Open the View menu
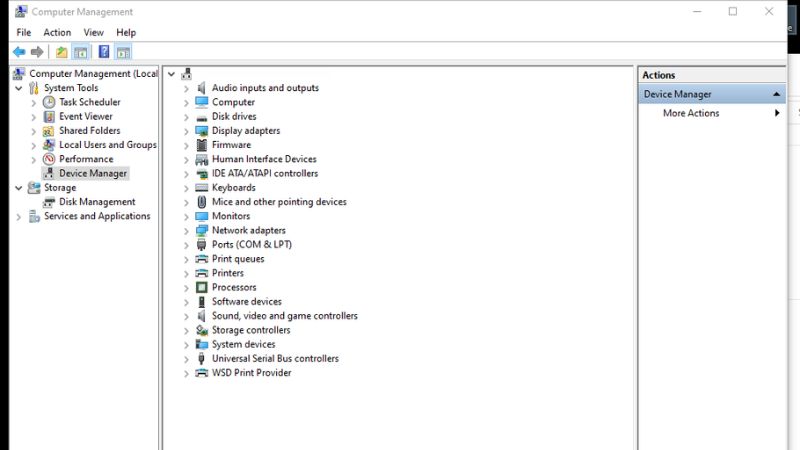800x450 pixels. coord(93,32)
